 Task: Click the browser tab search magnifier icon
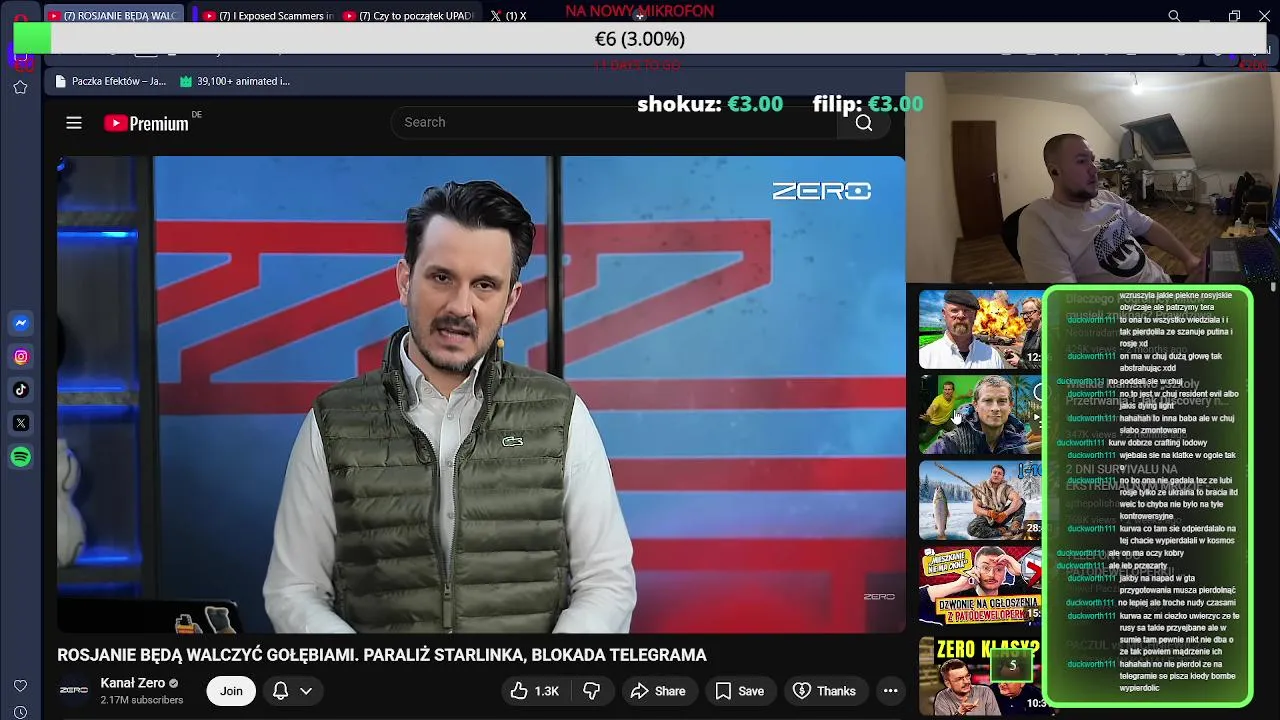coord(1174,16)
